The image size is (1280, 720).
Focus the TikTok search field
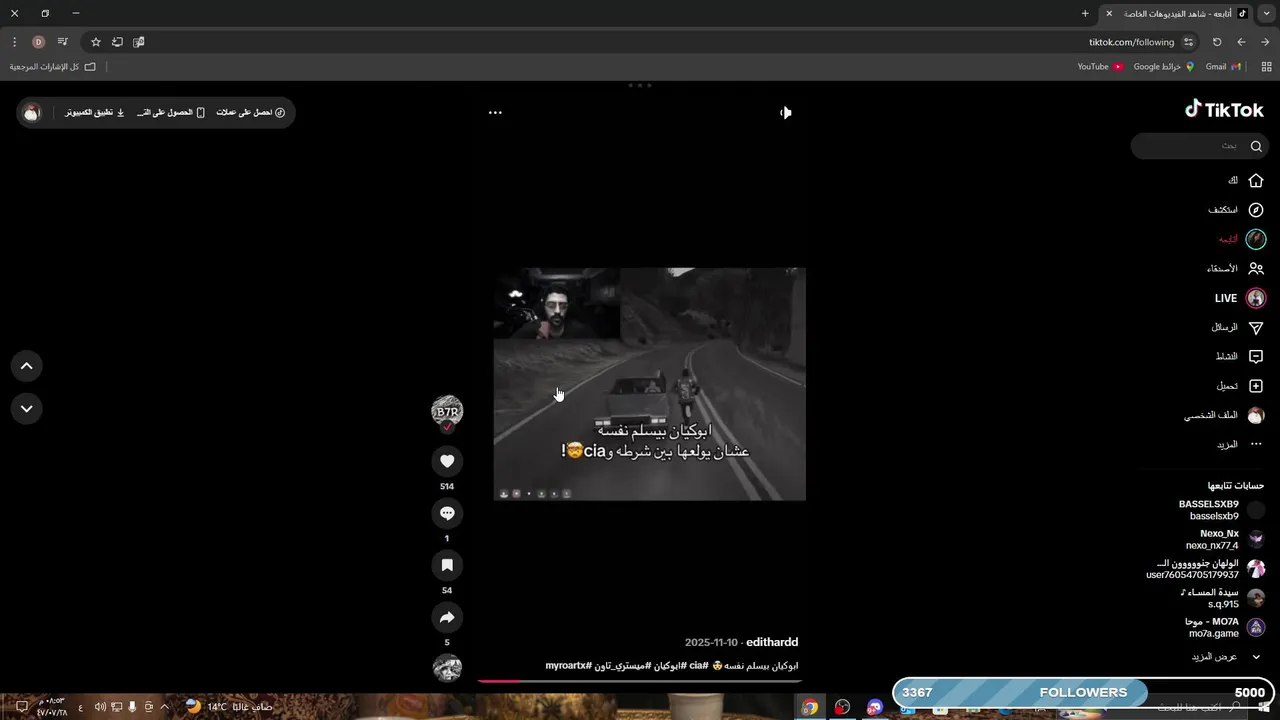point(1200,146)
